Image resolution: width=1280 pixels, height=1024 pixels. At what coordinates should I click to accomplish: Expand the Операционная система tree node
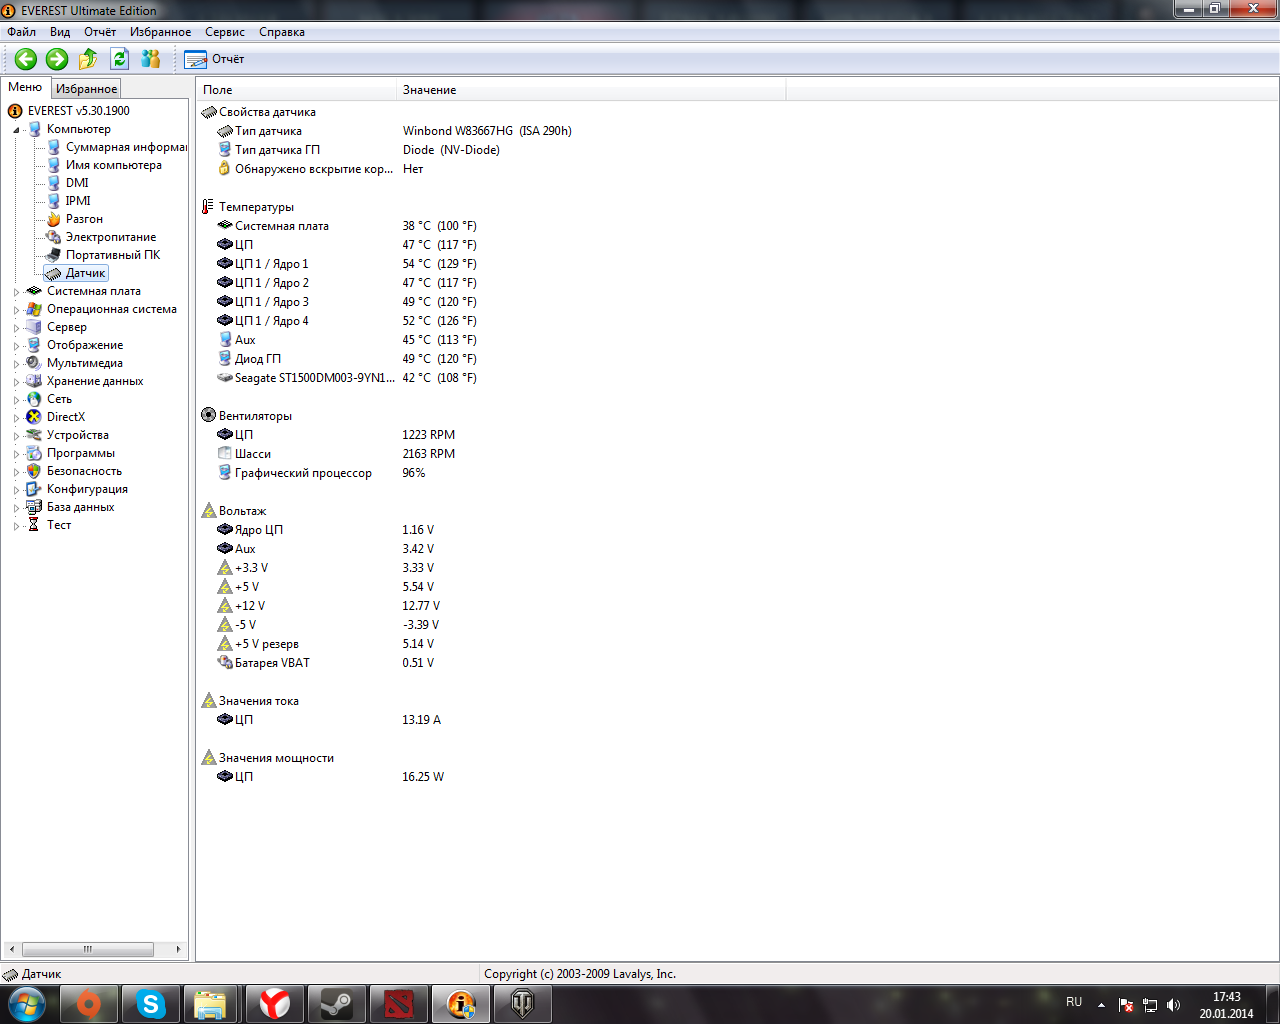pos(17,309)
